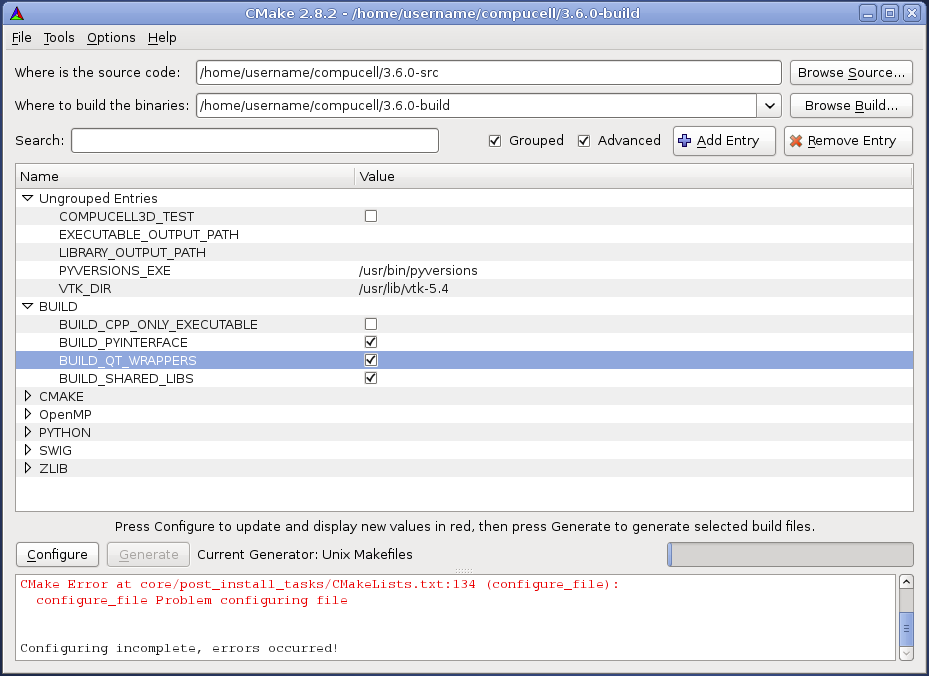Toggle the Grouped checkbox
The image size is (929, 676).
[495, 141]
